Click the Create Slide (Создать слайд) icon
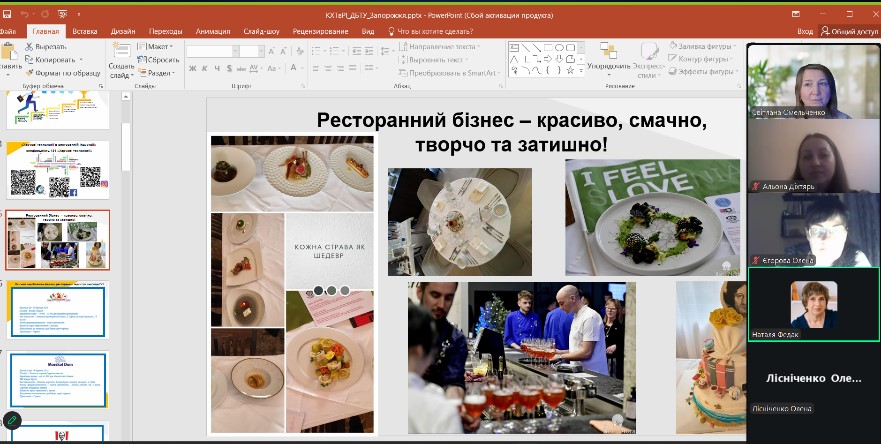881x444 pixels. 120,56
